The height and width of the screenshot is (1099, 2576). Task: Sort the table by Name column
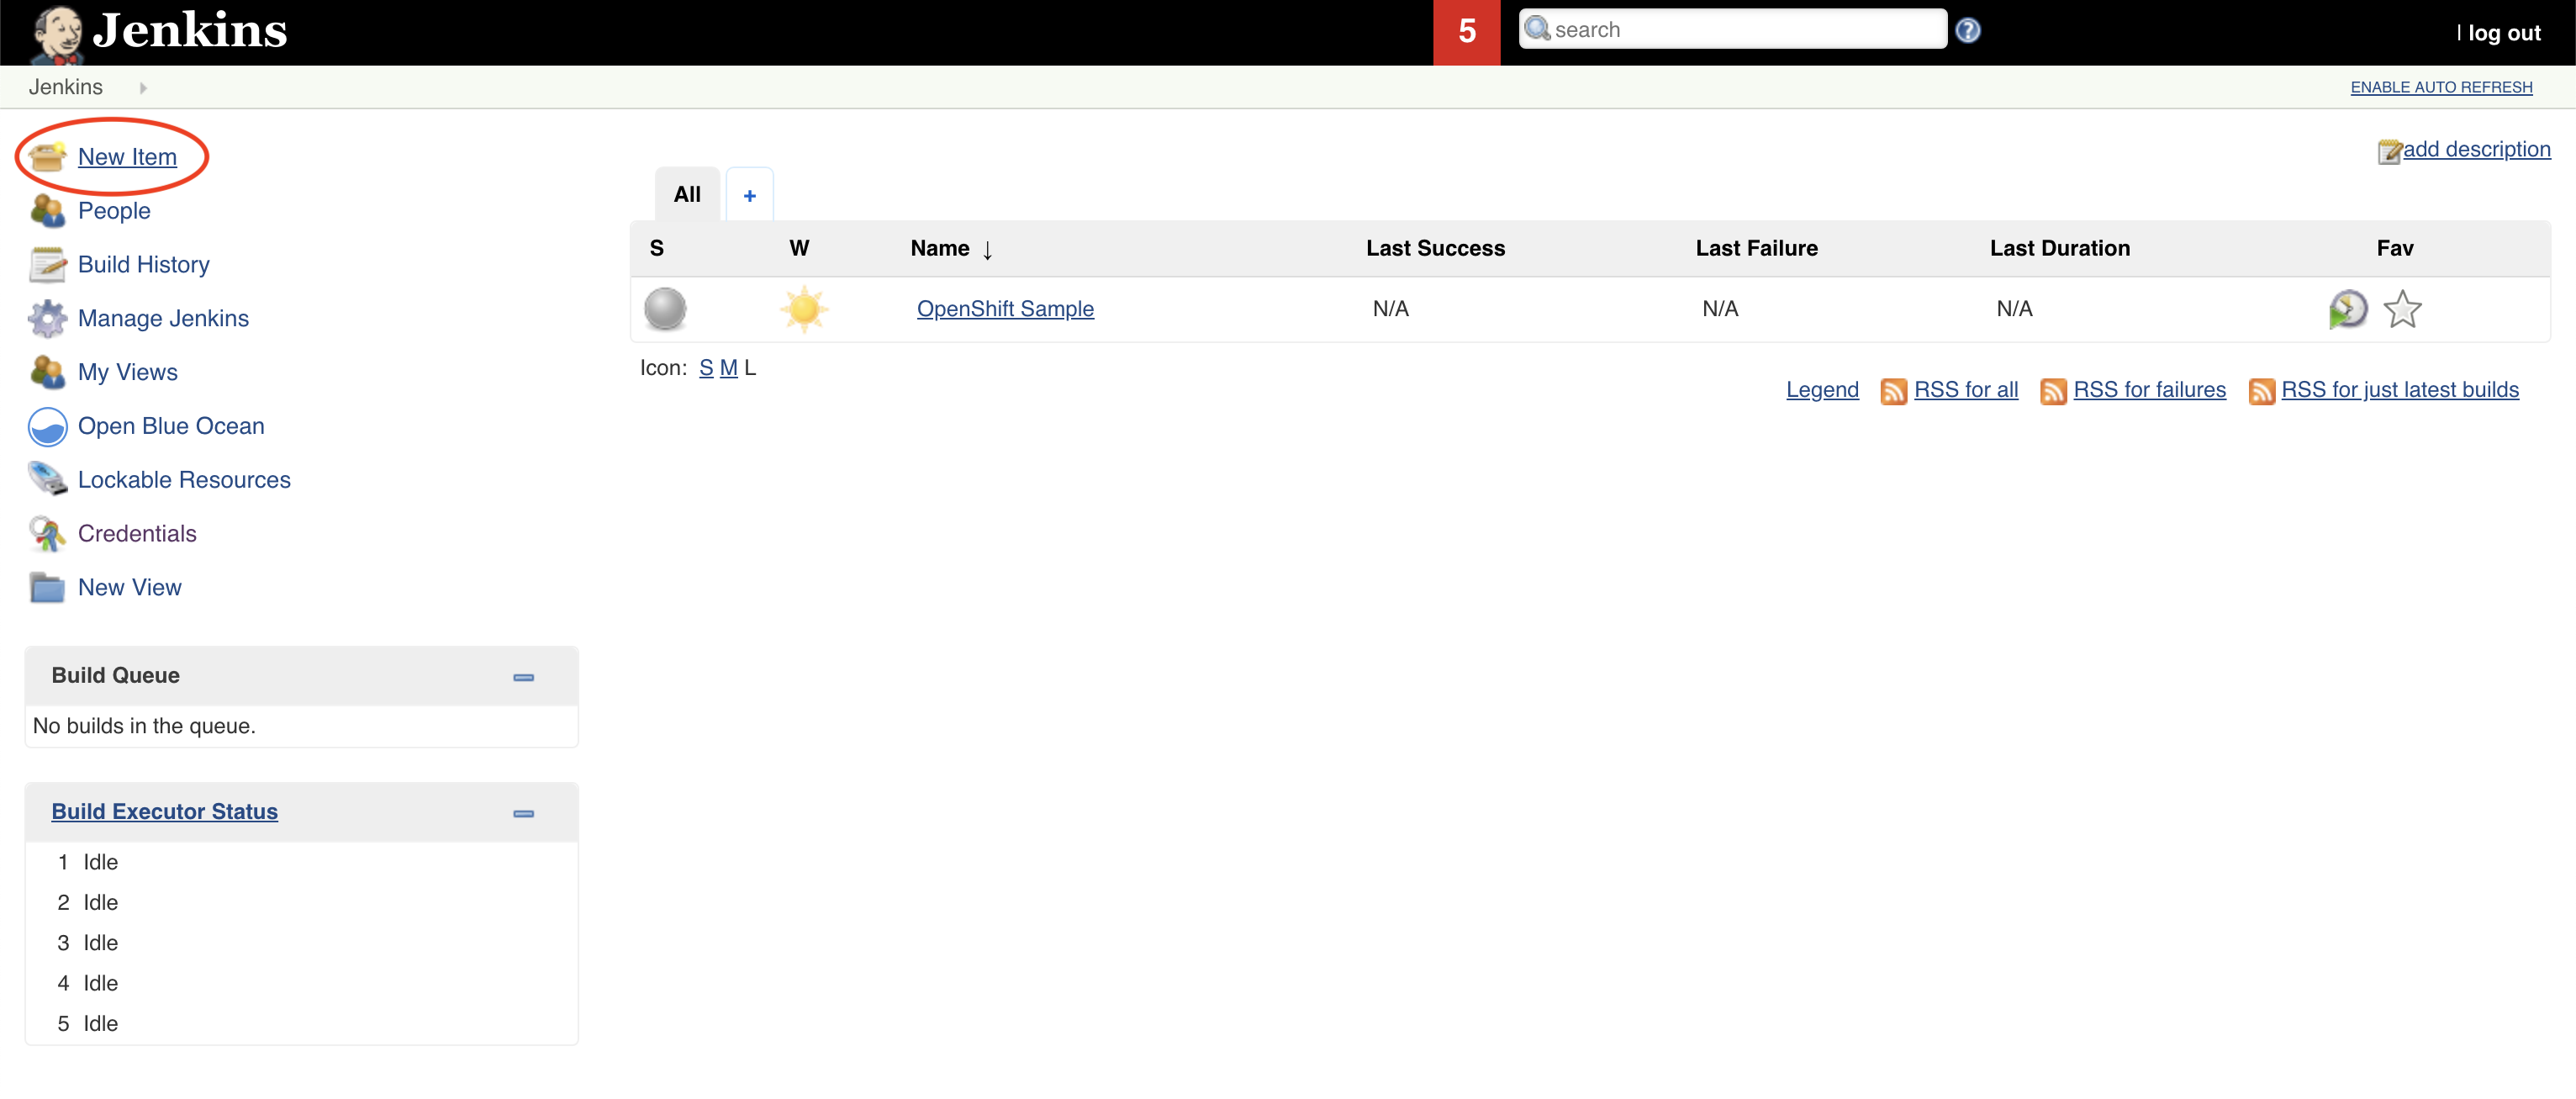click(x=951, y=249)
